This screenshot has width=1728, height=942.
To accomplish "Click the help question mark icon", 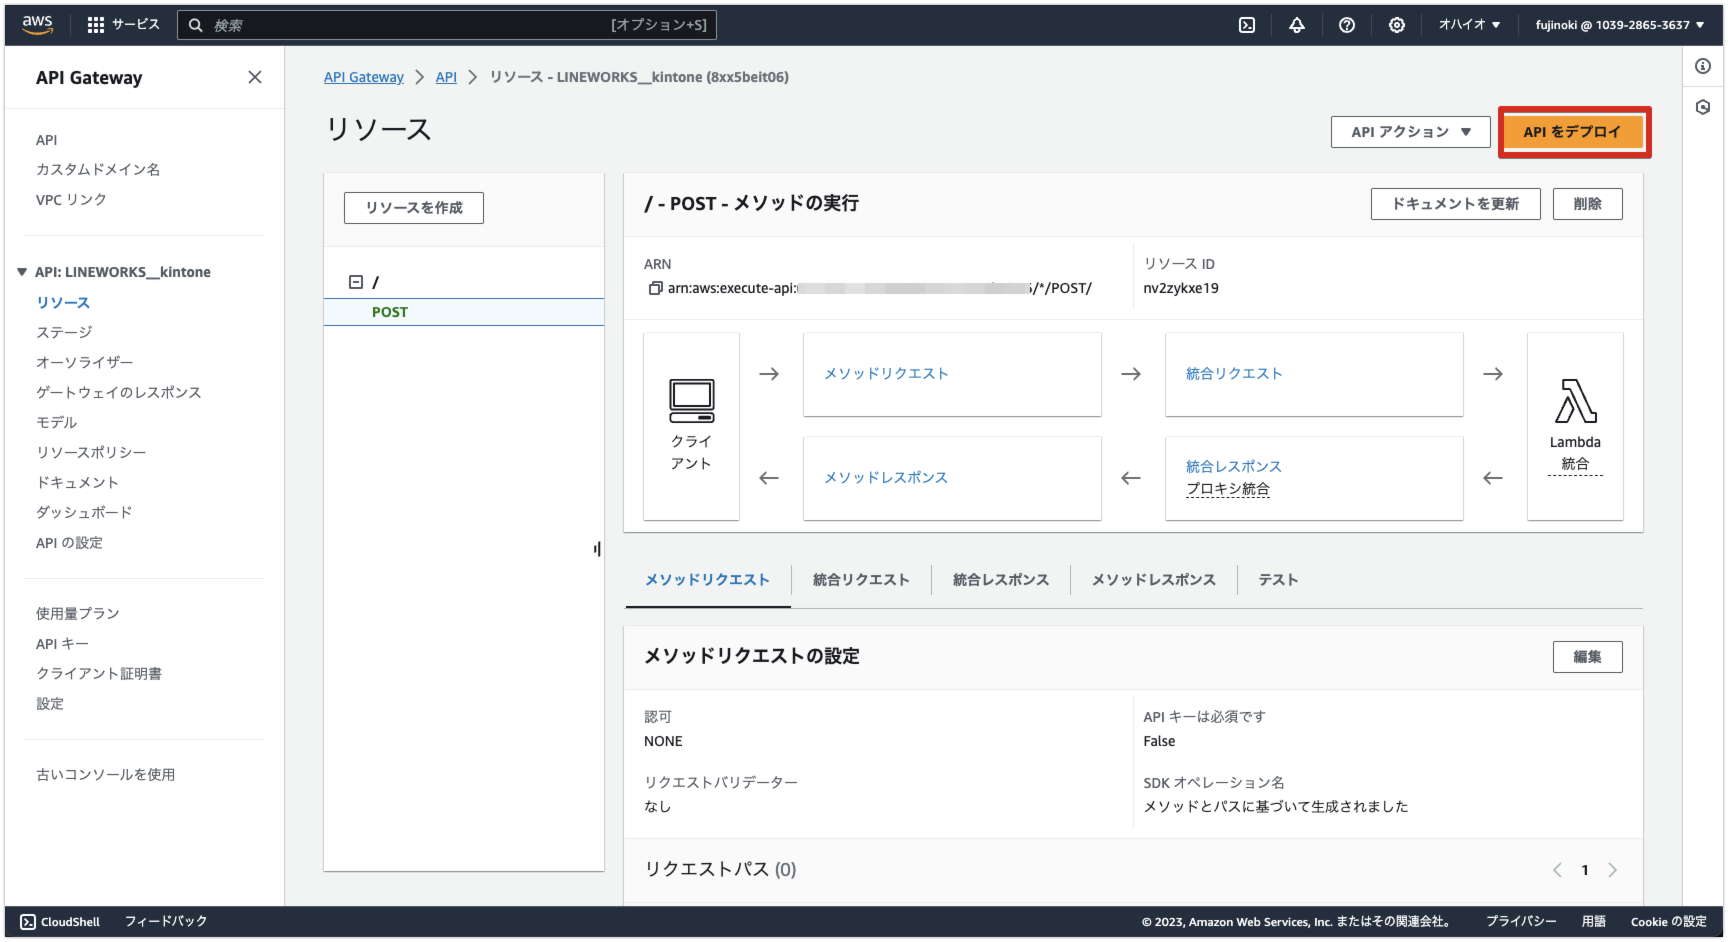I will (x=1347, y=25).
